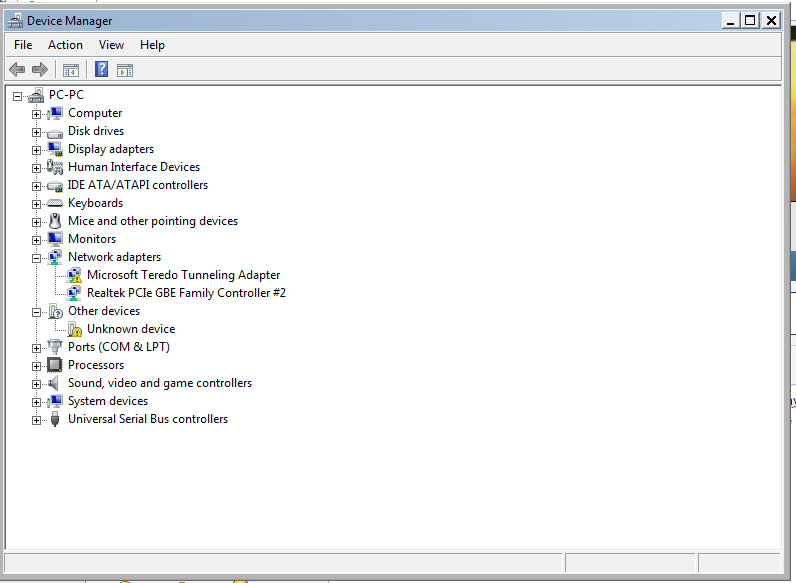This screenshot has width=796, height=583.
Task: Click the Processors chip icon
Action: pos(55,365)
